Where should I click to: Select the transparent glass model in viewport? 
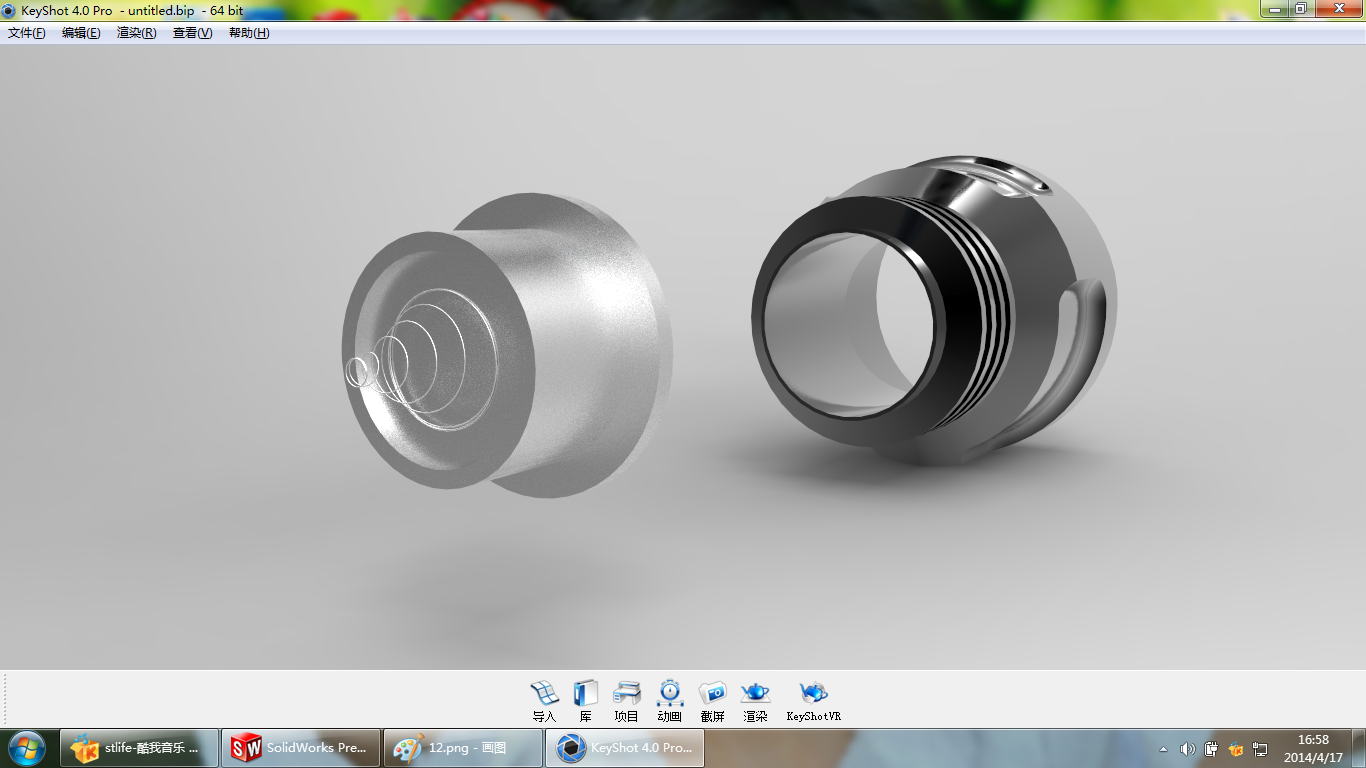pyautogui.click(x=507, y=345)
